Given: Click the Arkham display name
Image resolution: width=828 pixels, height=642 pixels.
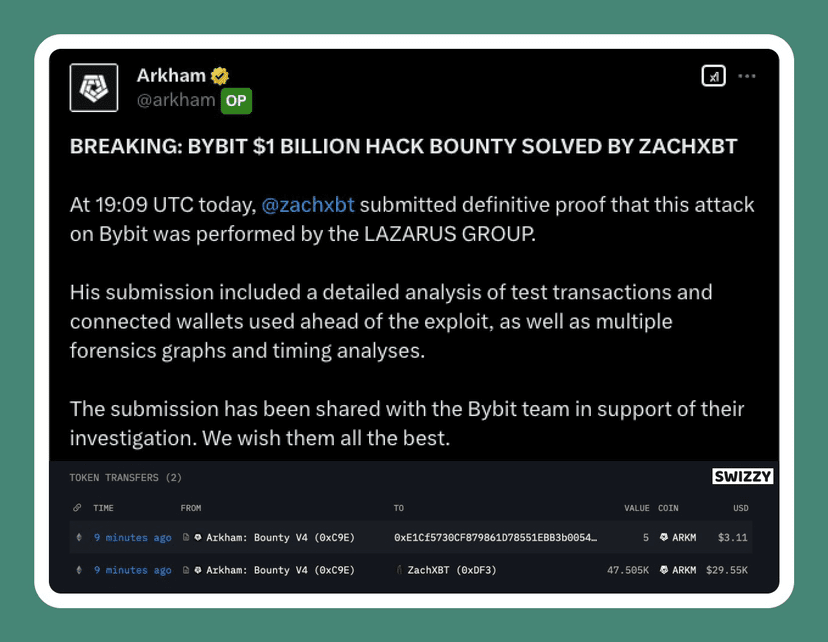Looking at the screenshot, I should 171,76.
